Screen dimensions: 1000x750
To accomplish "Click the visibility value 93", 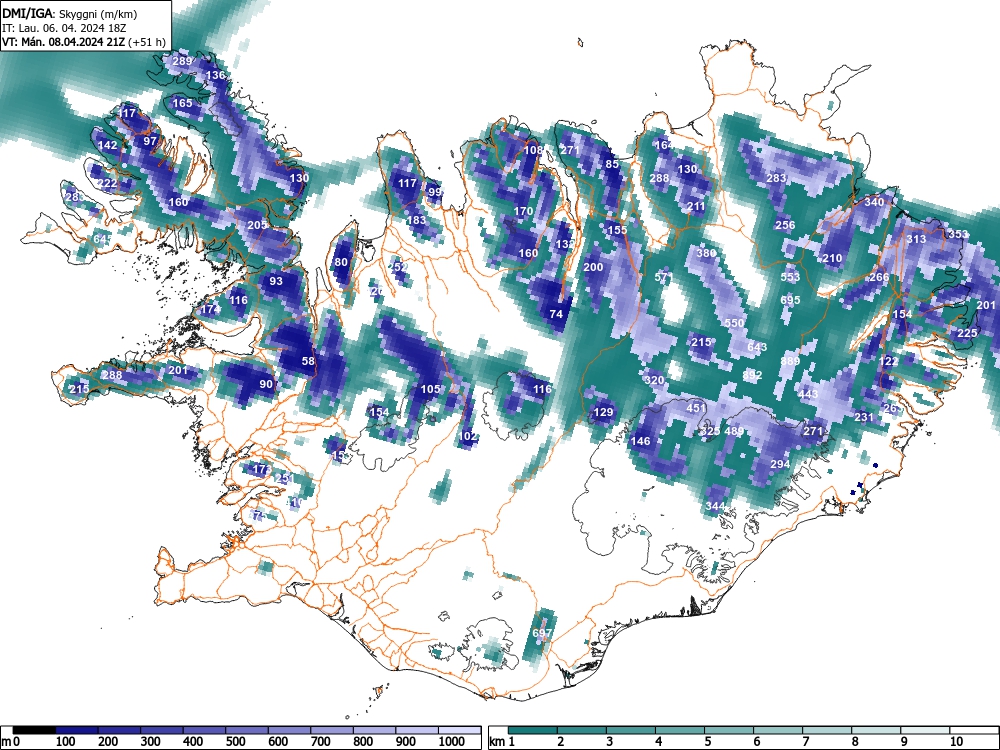I will [276, 281].
